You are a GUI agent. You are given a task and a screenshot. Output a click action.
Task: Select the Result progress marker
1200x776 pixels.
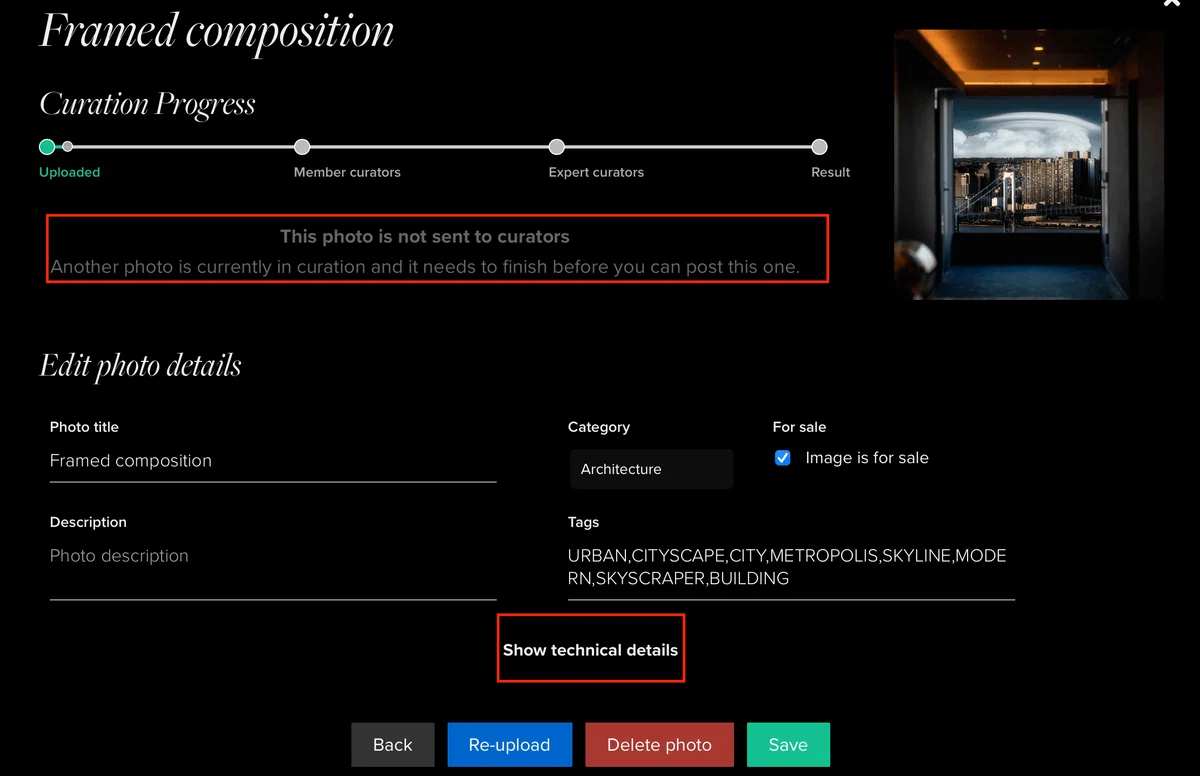(819, 147)
